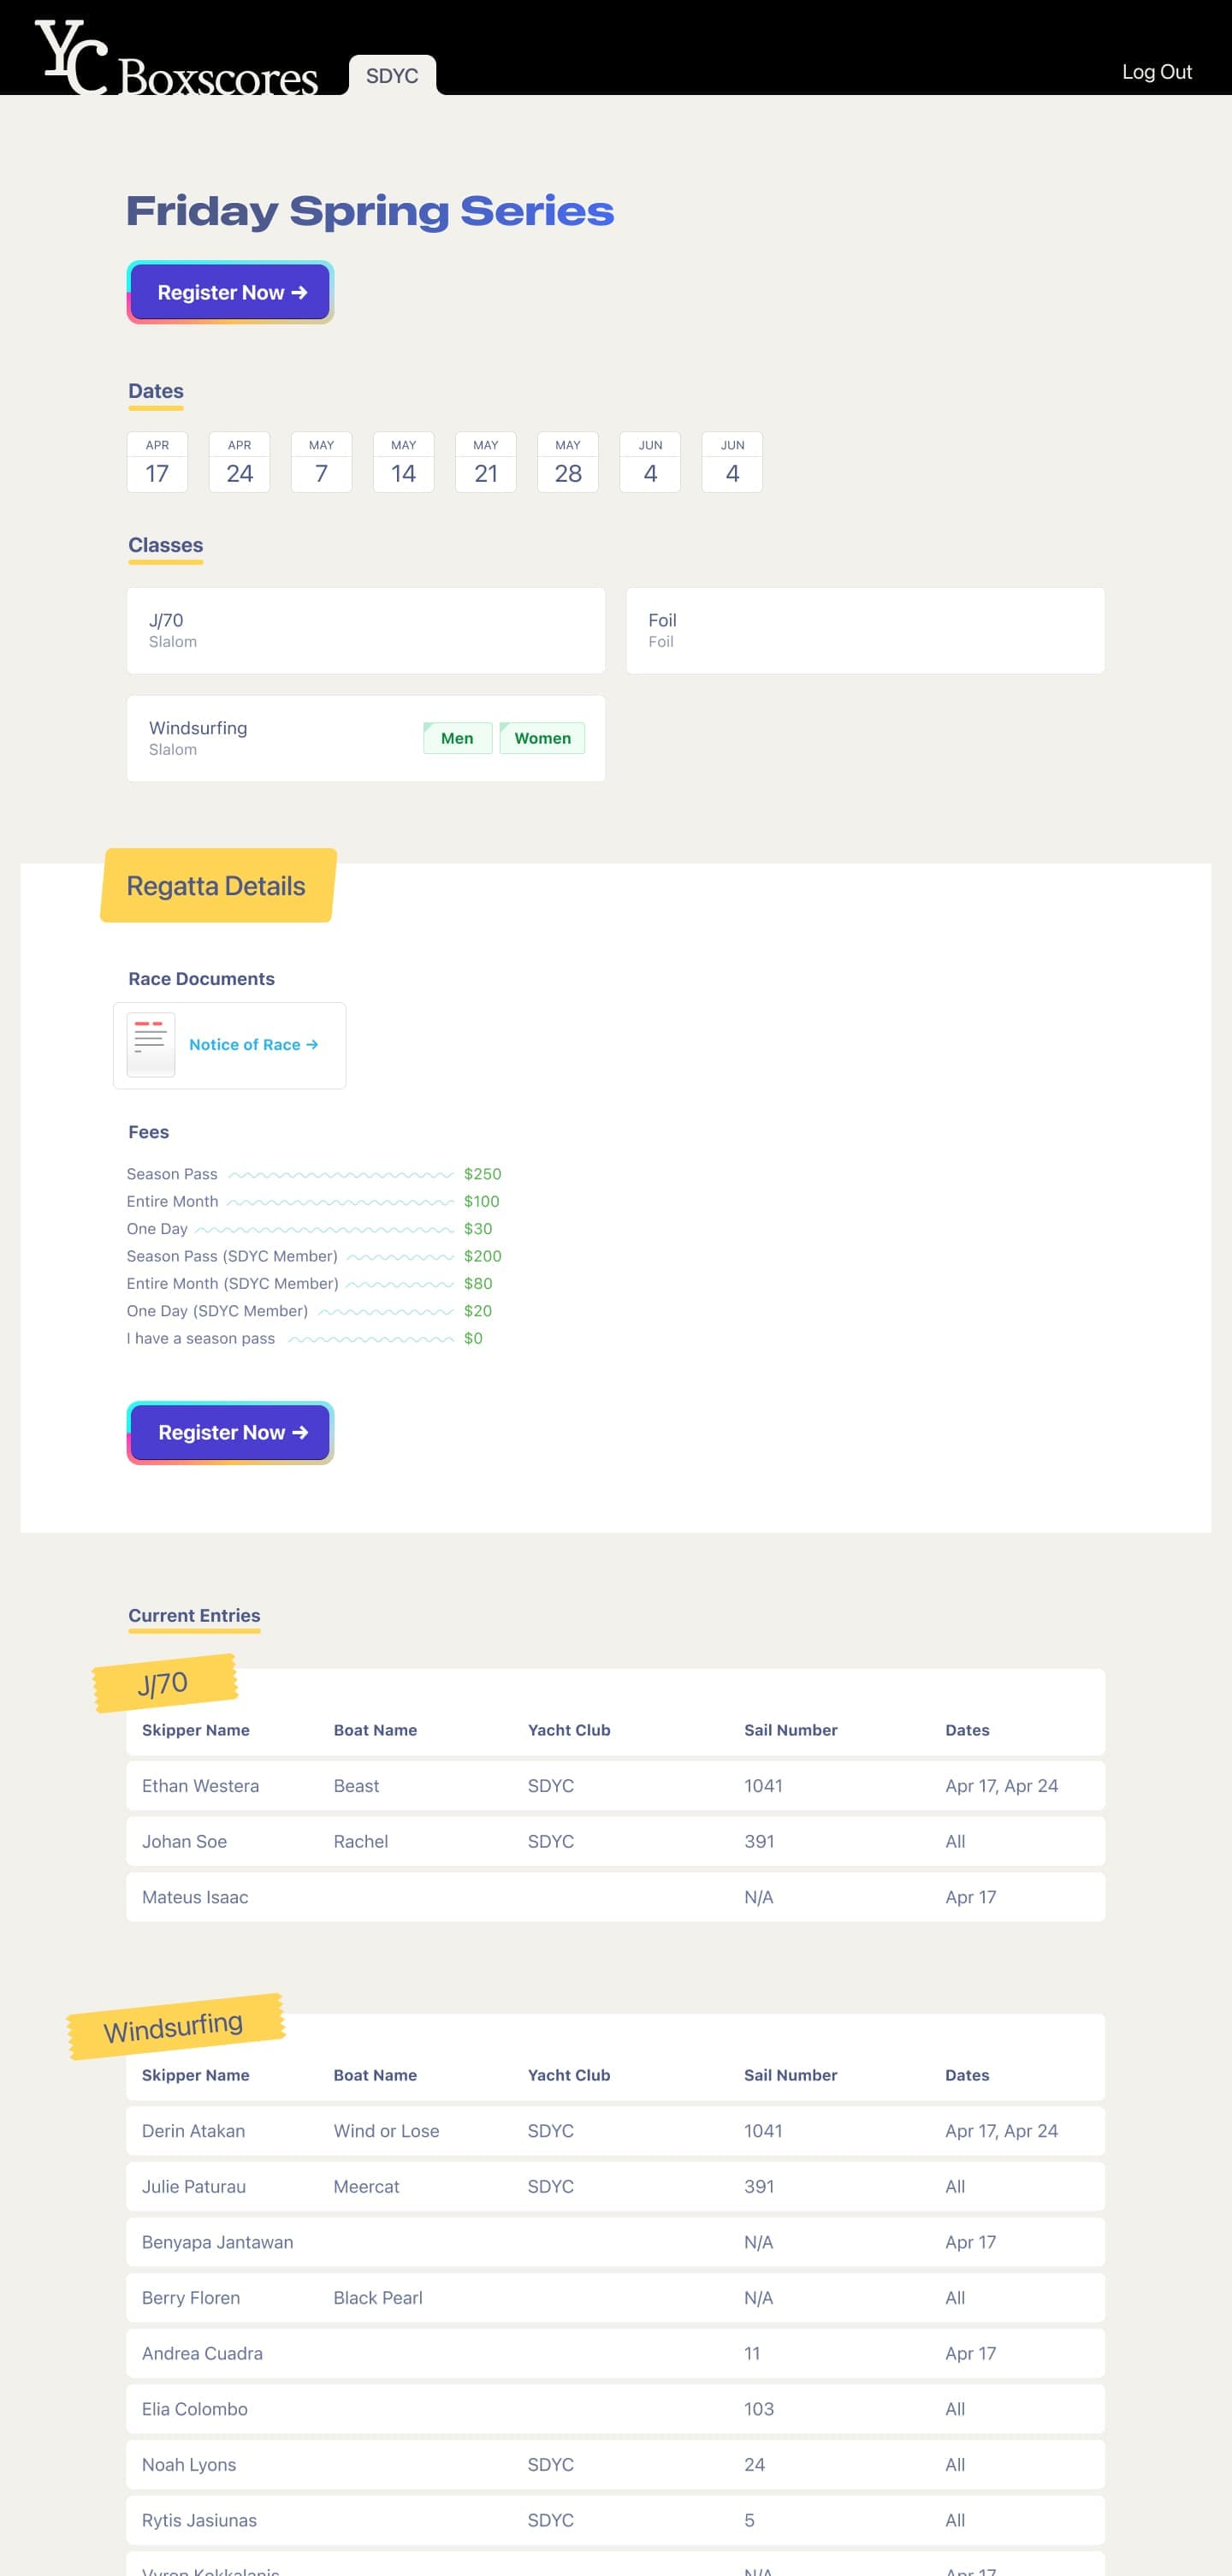Image resolution: width=1232 pixels, height=2576 pixels.
Task: Pick the May 28 date tile
Action: coord(567,462)
